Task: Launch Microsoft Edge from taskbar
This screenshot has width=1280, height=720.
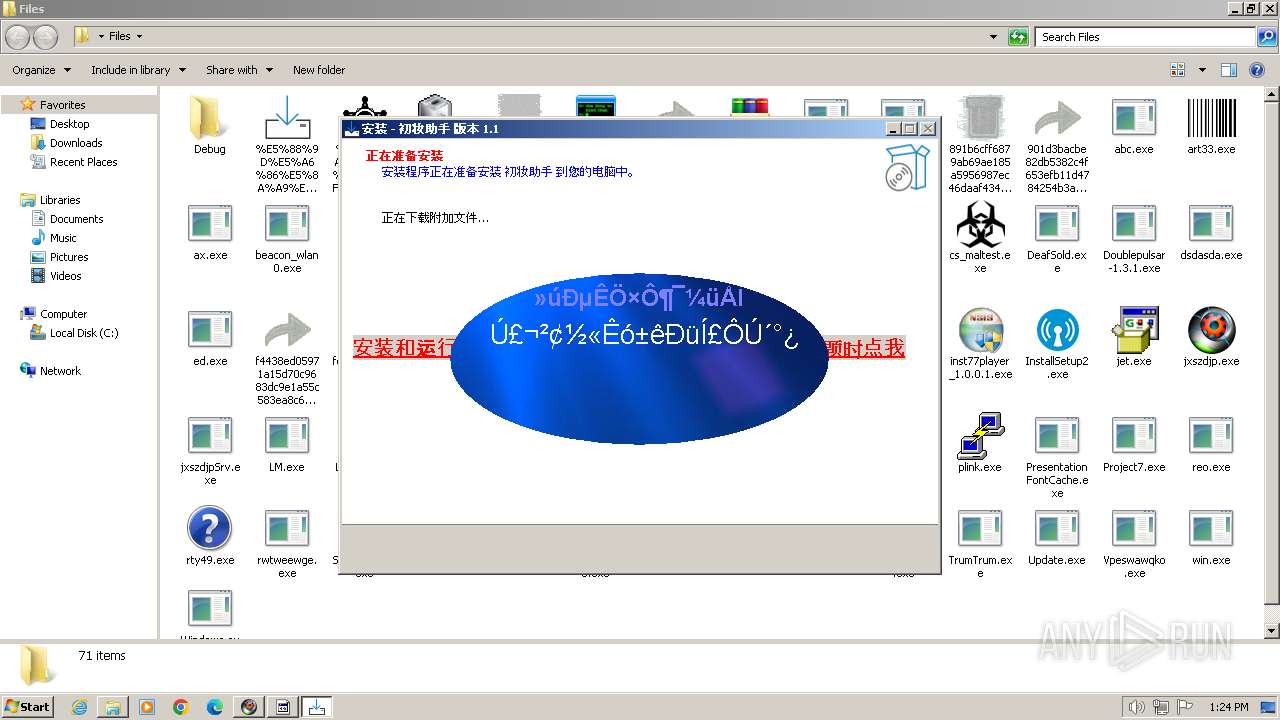Action: coord(215,707)
